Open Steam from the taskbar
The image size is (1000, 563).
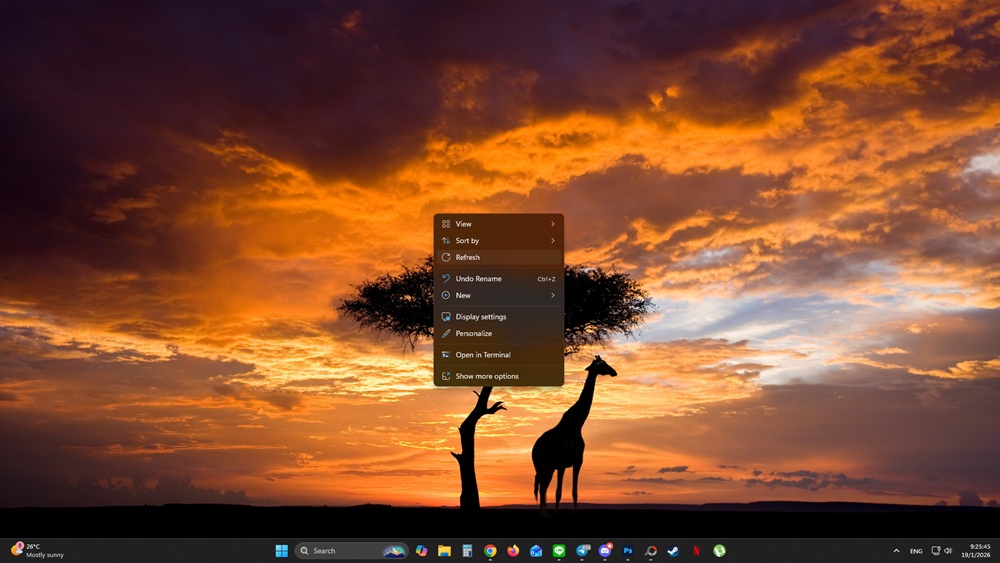pos(673,551)
